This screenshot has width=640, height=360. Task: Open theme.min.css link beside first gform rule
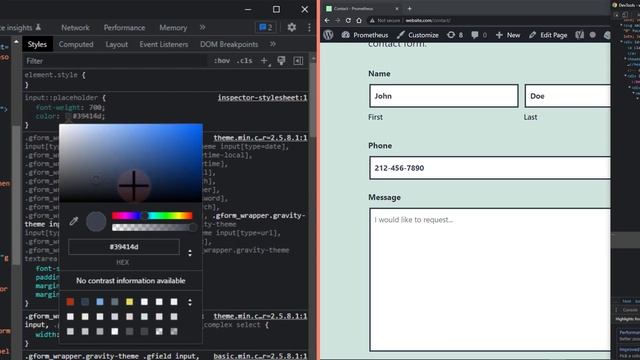260,138
